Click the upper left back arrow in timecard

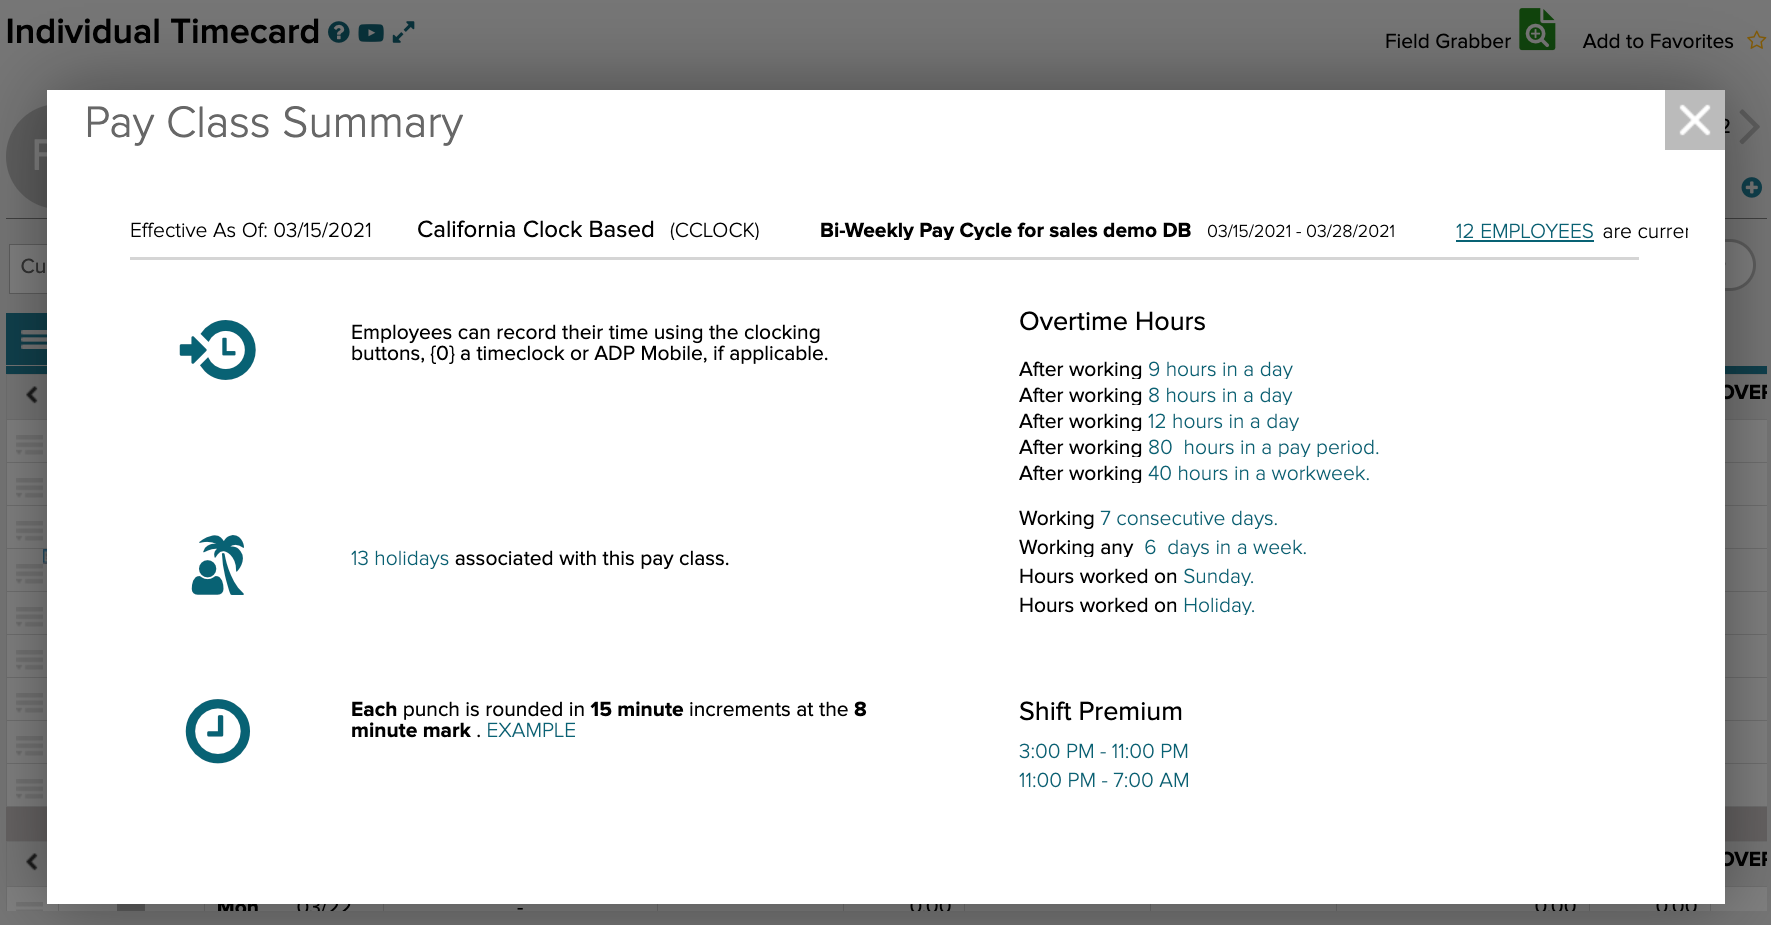tap(32, 394)
